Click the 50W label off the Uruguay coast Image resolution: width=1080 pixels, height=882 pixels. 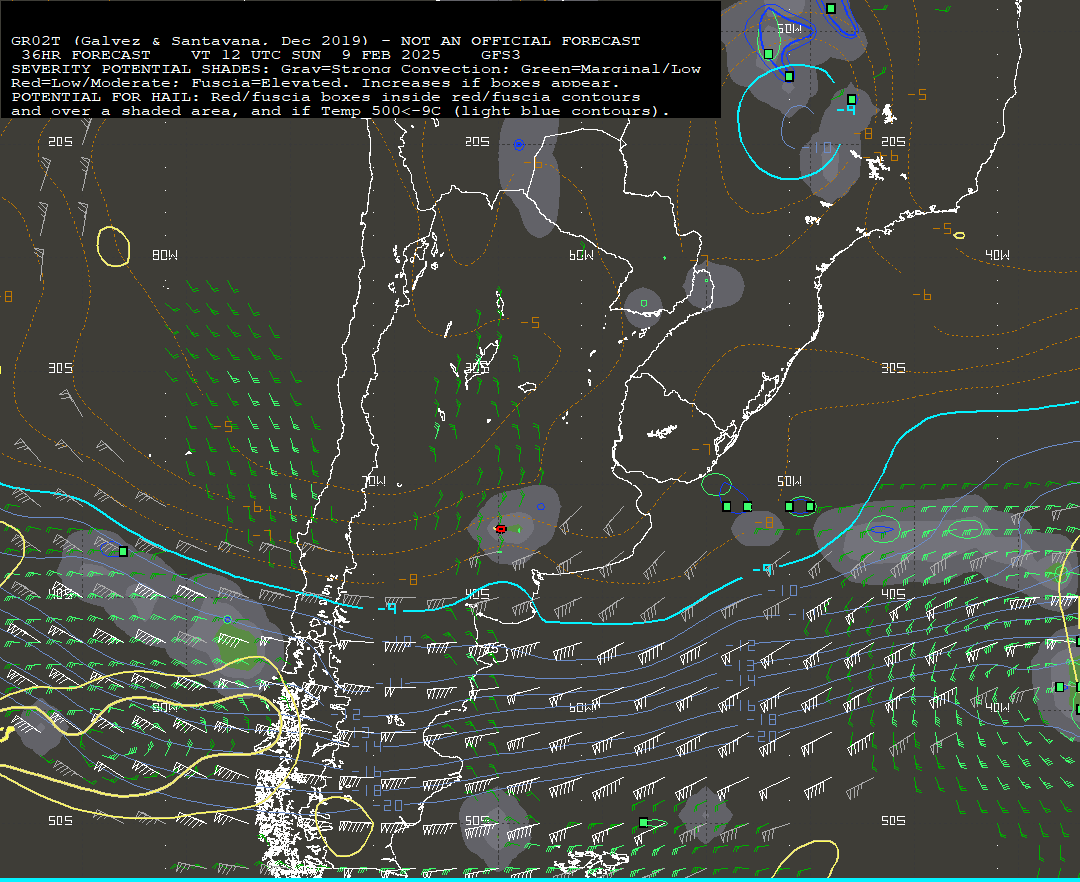click(789, 481)
